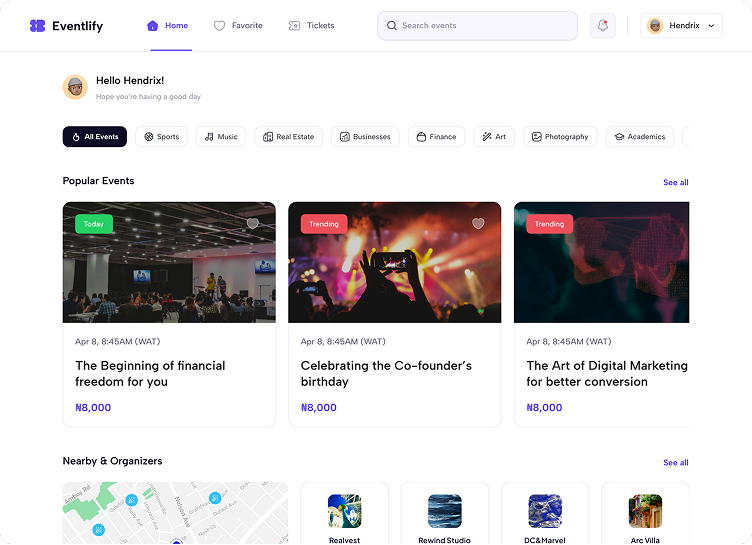Open the Realvest organizer card
The image size is (752, 545).
click(x=344, y=513)
